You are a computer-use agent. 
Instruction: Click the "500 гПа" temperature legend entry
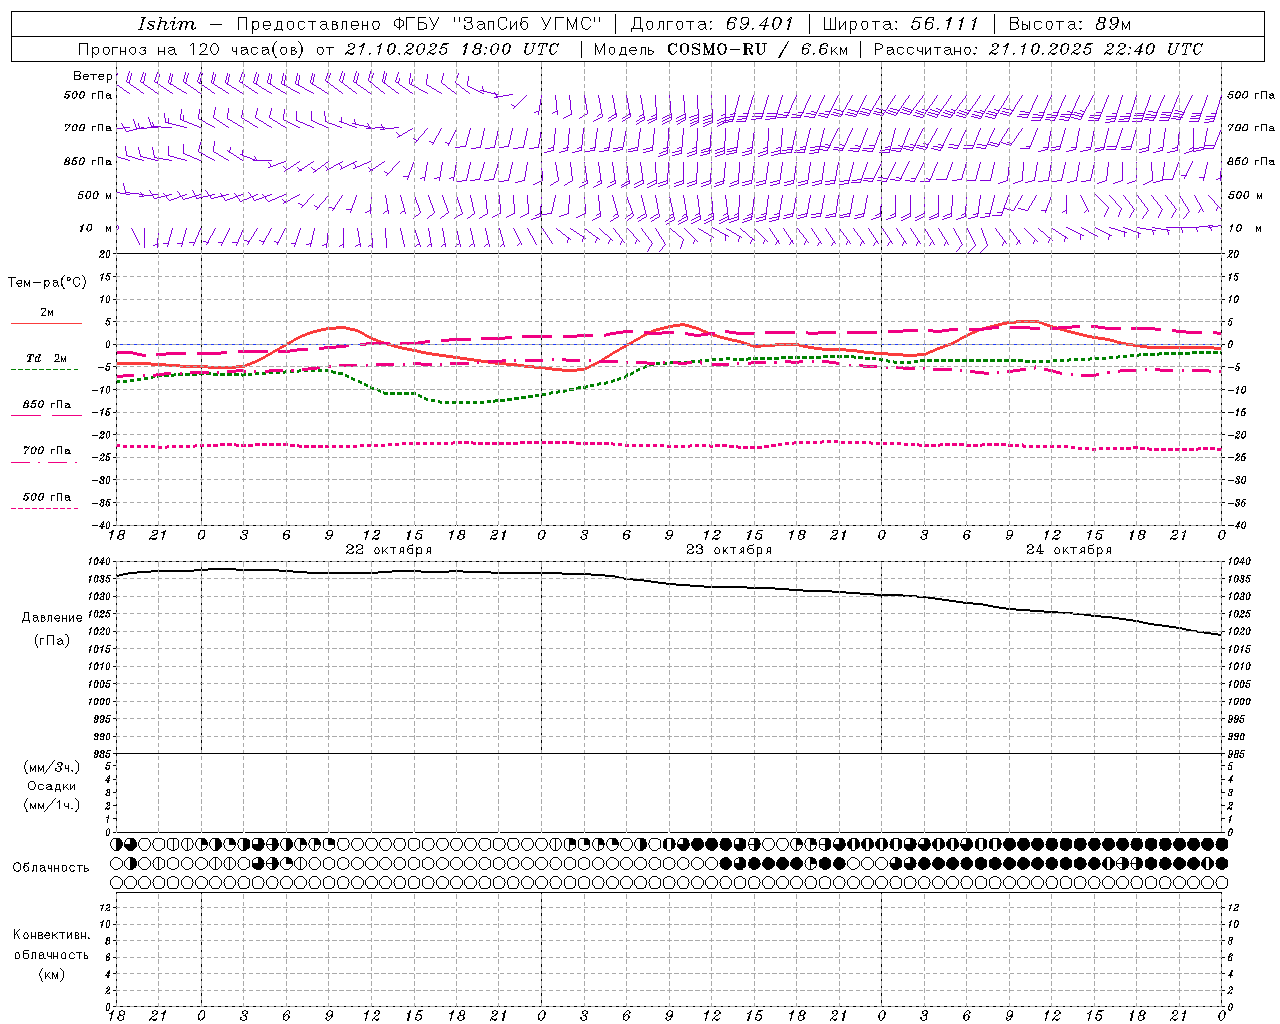pyautogui.click(x=47, y=497)
